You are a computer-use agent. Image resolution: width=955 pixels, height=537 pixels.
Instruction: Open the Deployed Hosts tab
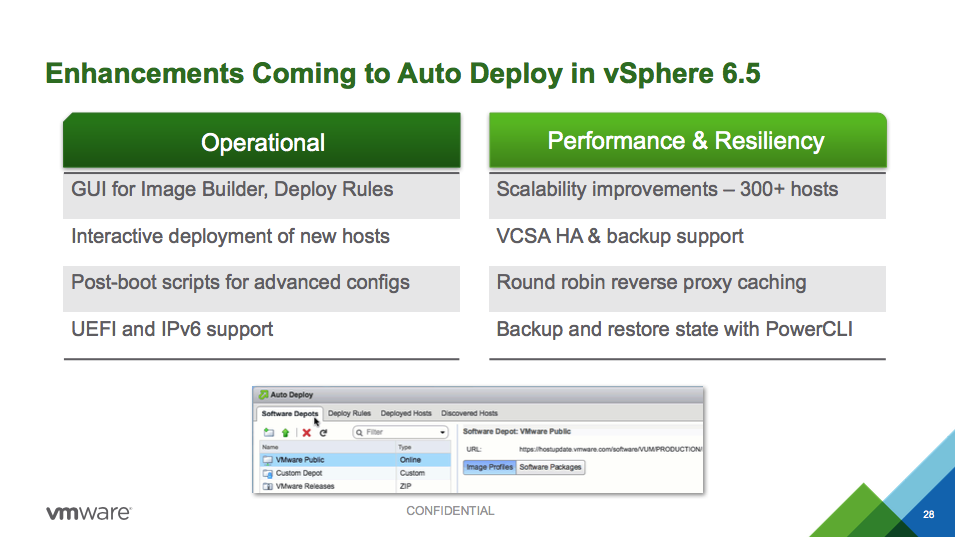[406, 413]
